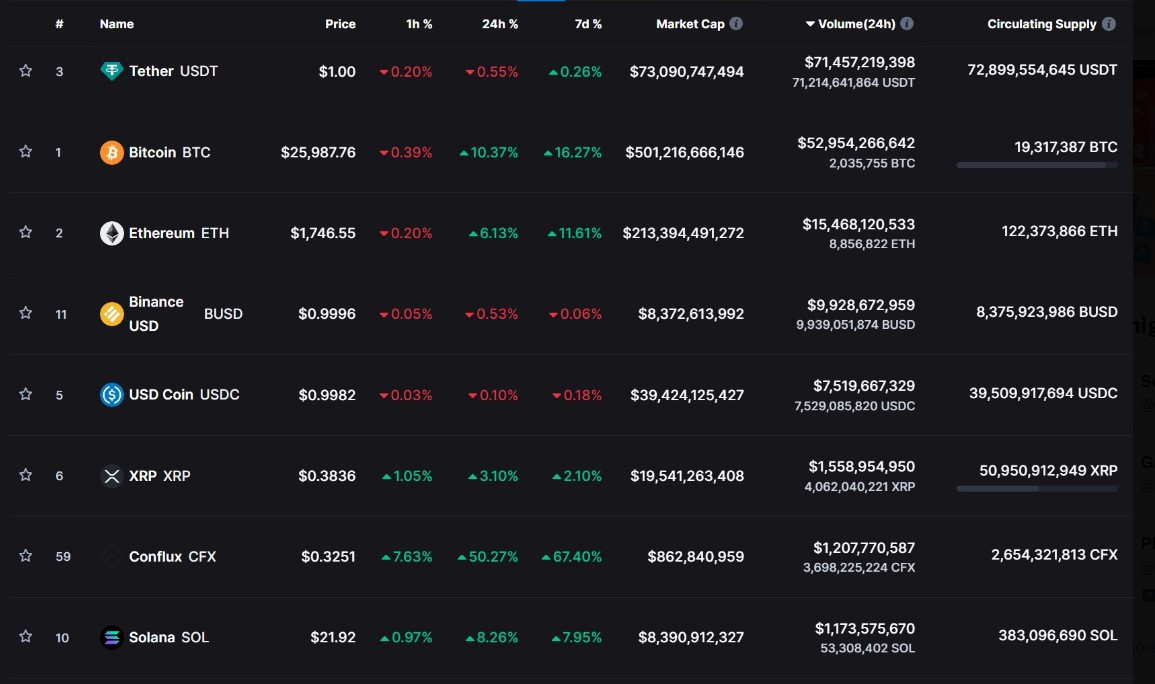Click the Ethereum diamond logo icon

click(111, 233)
